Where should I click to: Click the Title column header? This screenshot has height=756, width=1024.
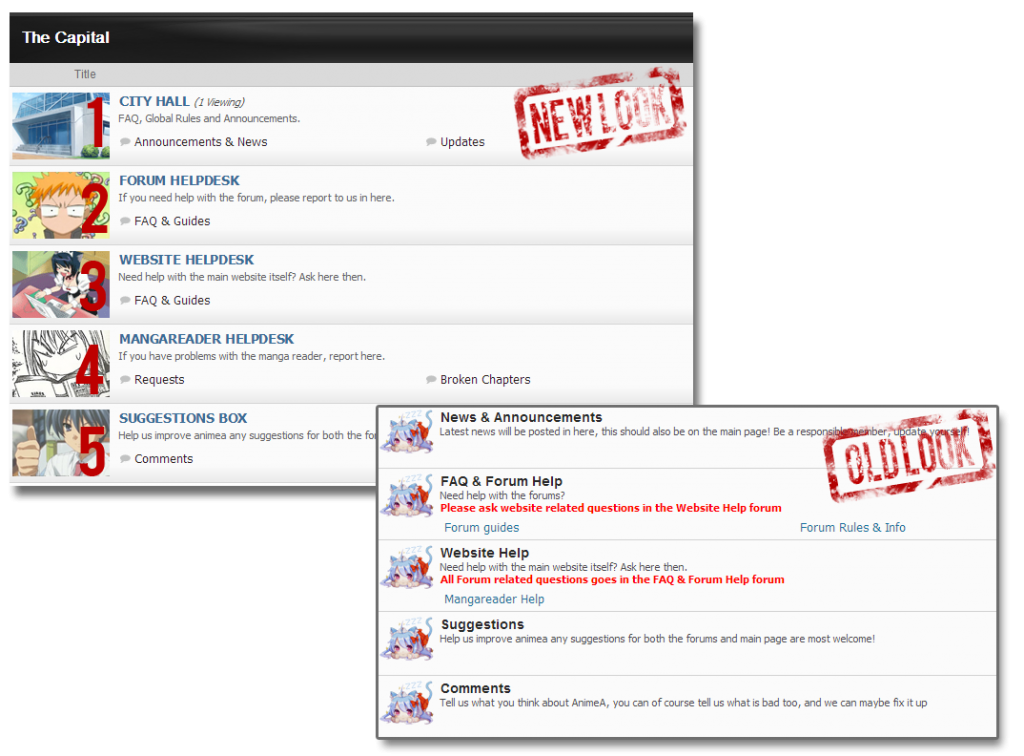[x=85, y=74]
